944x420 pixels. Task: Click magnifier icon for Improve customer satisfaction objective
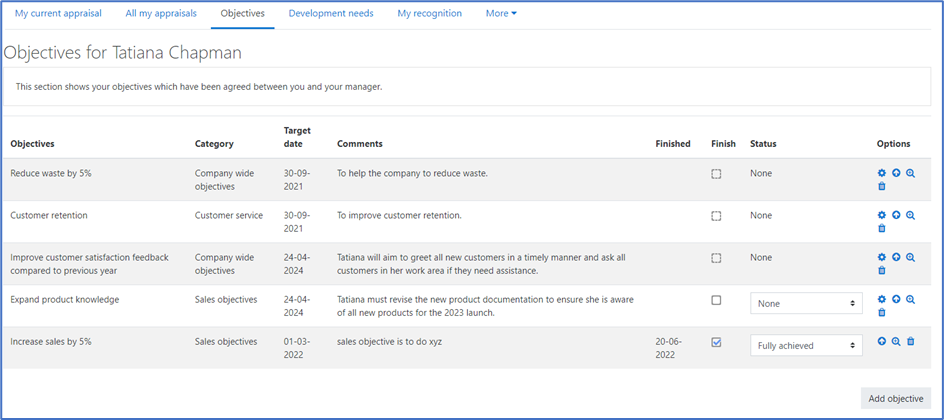(x=910, y=258)
